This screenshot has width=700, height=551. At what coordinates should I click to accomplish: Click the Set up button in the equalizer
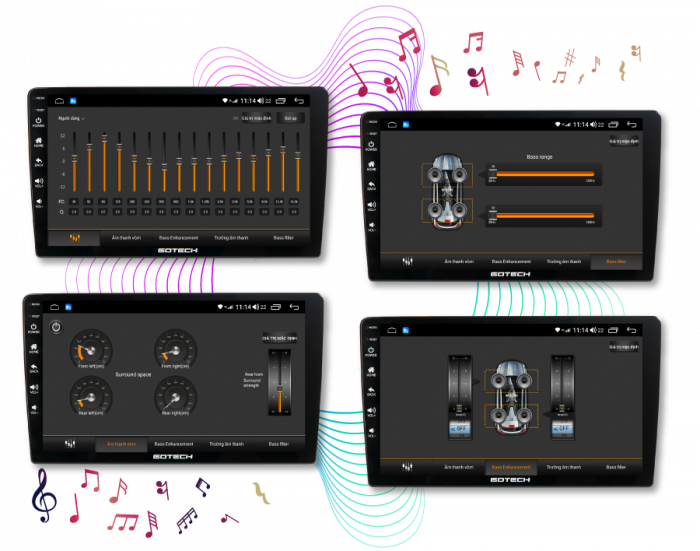(290, 118)
